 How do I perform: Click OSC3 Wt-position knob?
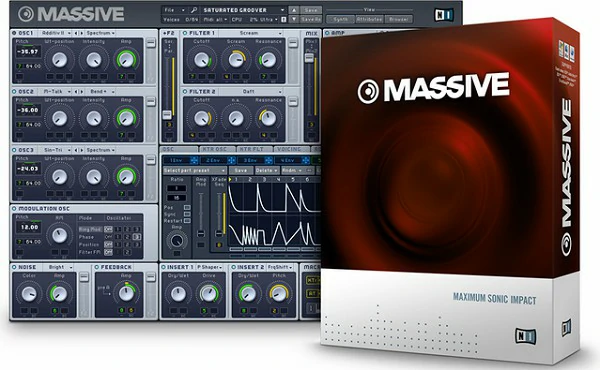(x=59, y=176)
